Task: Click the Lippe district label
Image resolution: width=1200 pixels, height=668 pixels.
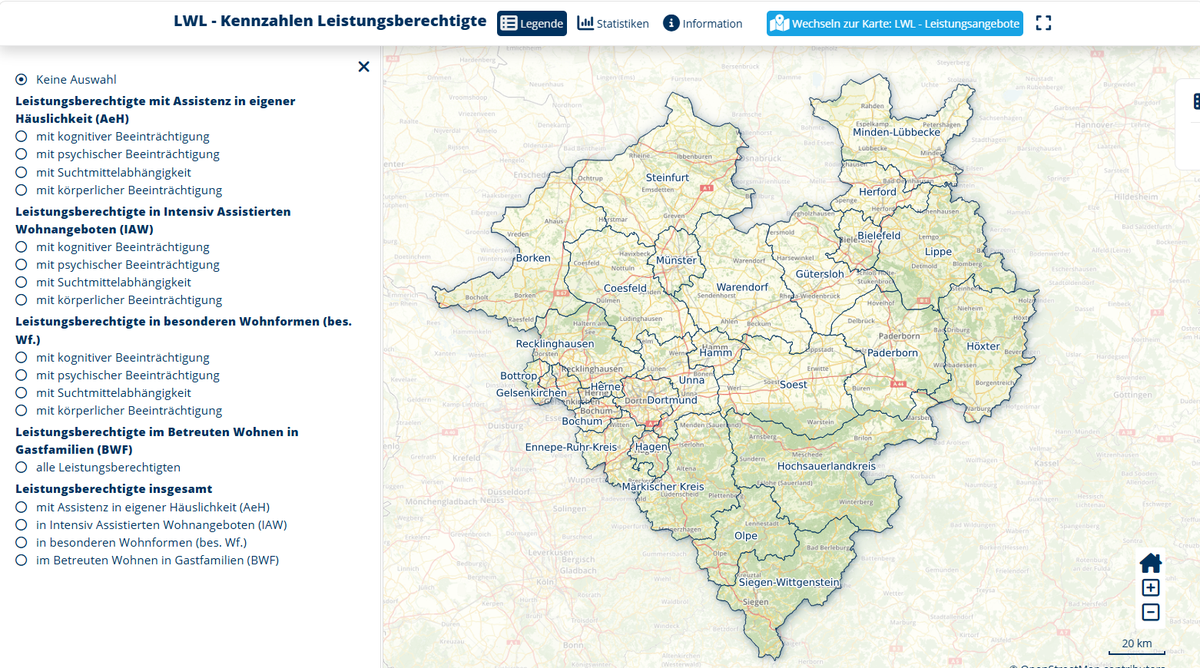Action: 938,252
